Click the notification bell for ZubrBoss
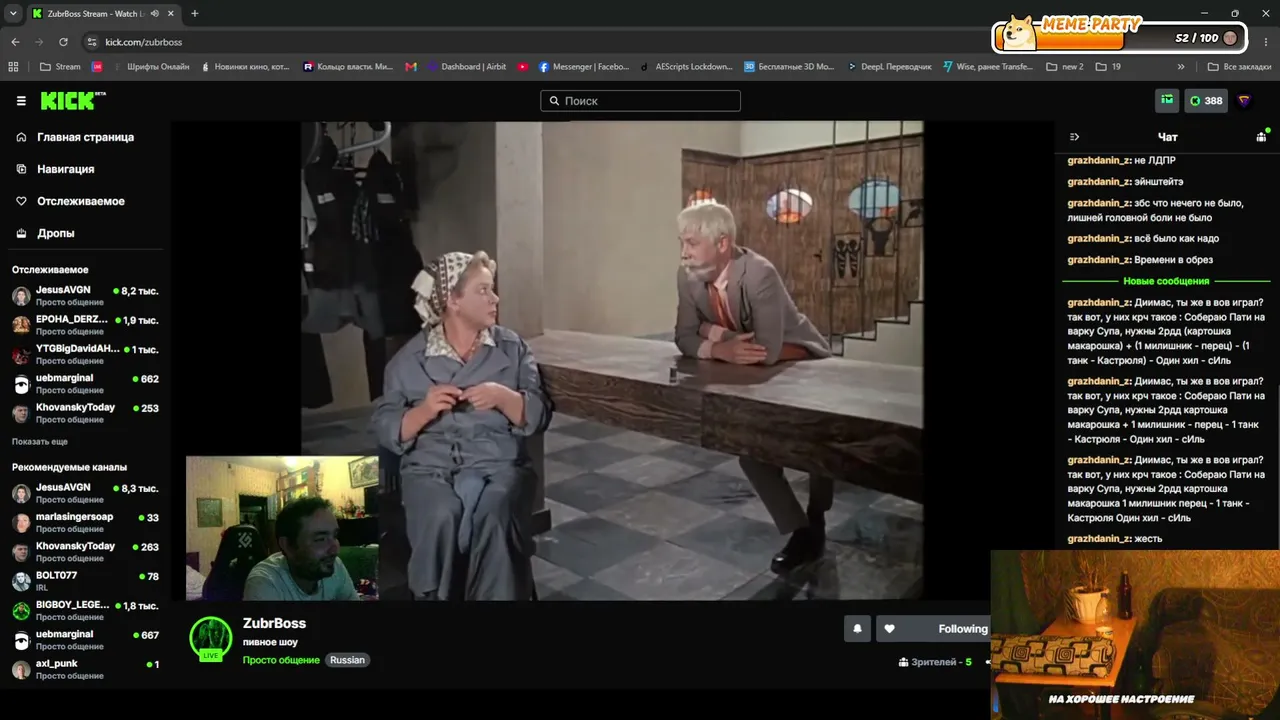The image size is (1280, 720). pos(857,629)
